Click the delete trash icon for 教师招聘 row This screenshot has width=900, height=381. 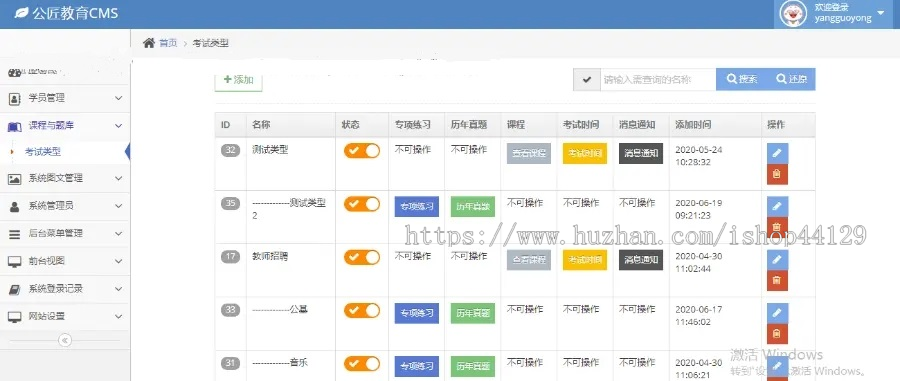(x=777, y=281)
